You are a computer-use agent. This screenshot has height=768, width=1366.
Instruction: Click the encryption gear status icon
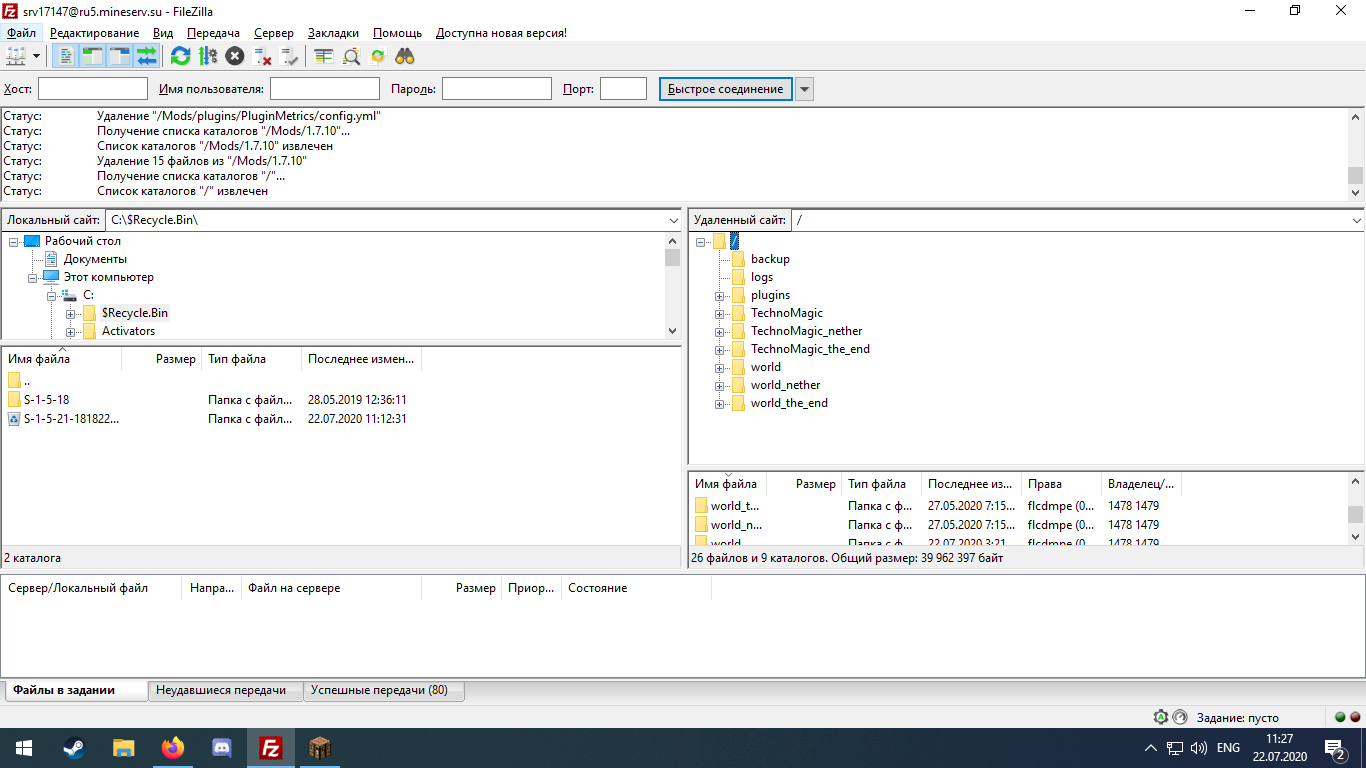pyautogui.click(x=1161, y=717)
